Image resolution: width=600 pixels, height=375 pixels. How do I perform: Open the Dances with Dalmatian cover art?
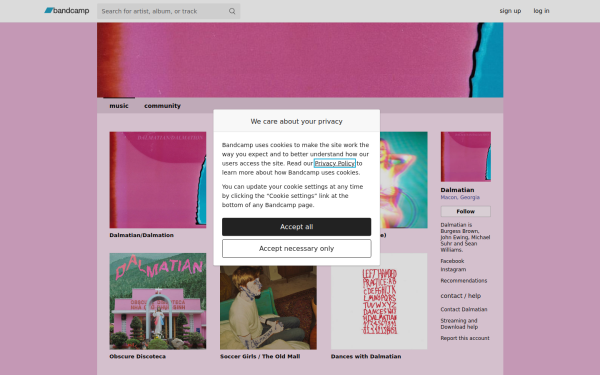coord(379,301)
